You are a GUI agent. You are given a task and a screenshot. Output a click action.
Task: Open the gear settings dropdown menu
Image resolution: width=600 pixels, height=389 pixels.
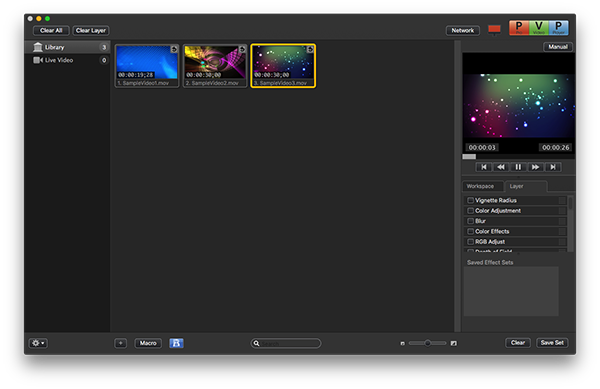(x=38, y=343)
